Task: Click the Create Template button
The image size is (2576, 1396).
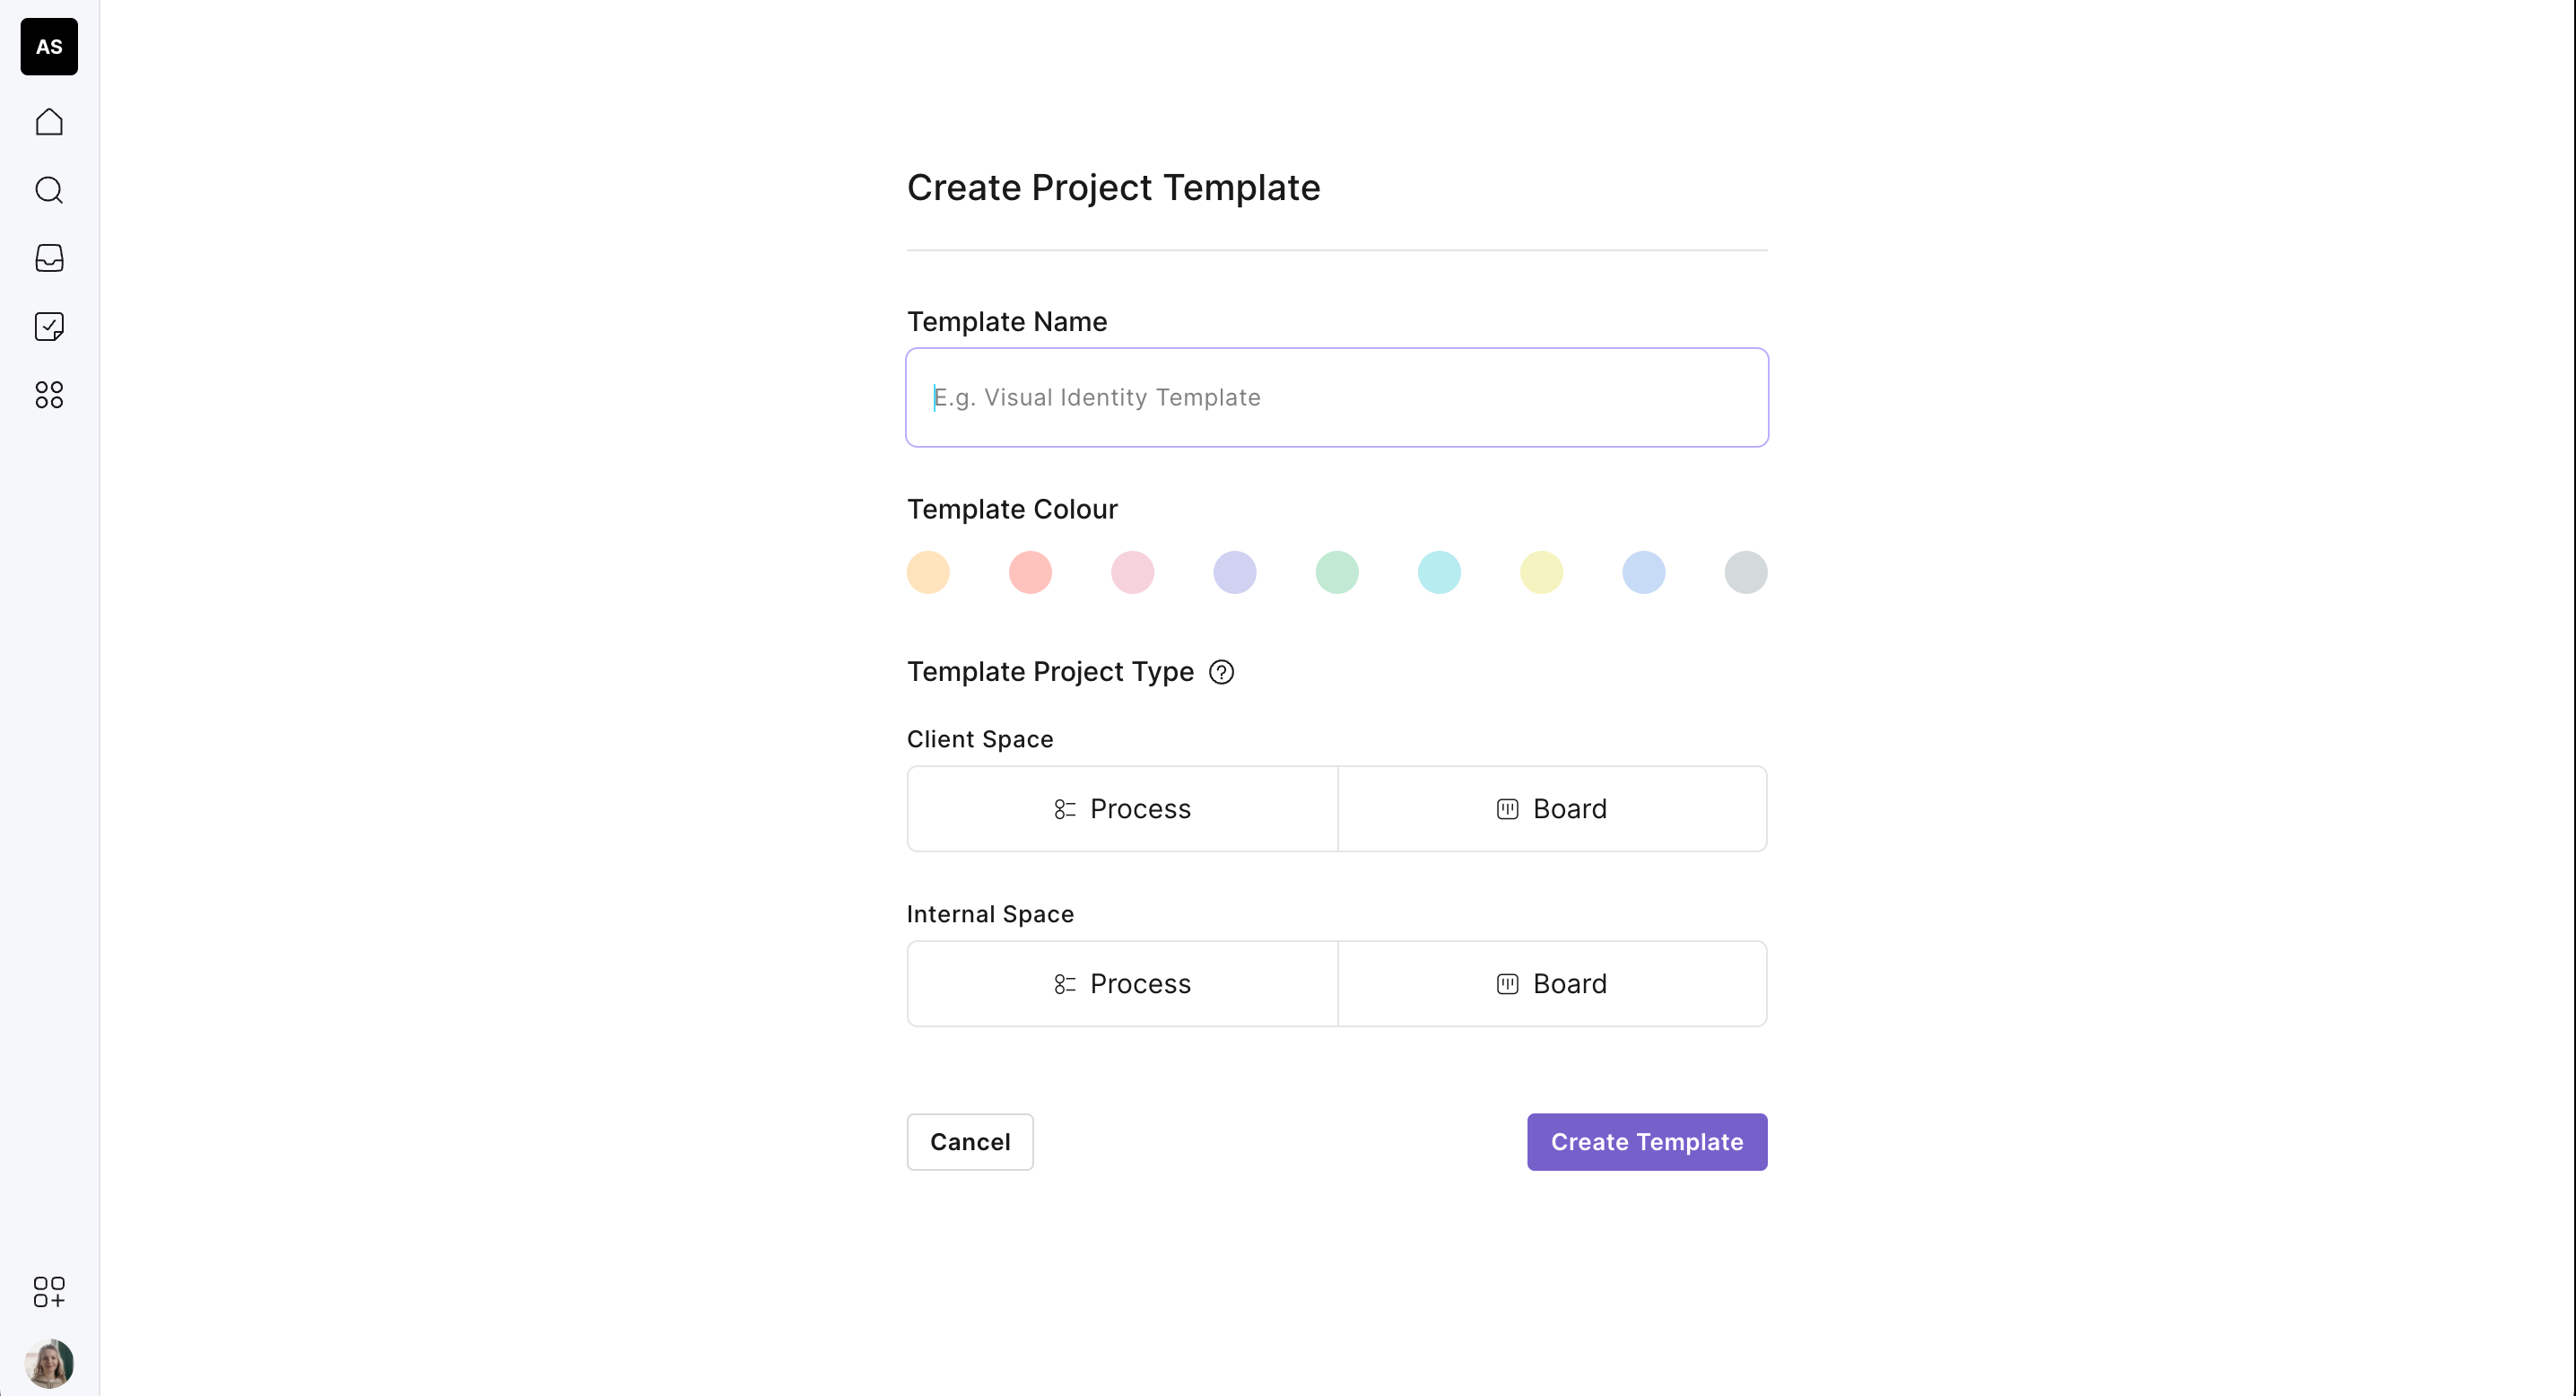Action: click(x=1647, y=1142)
